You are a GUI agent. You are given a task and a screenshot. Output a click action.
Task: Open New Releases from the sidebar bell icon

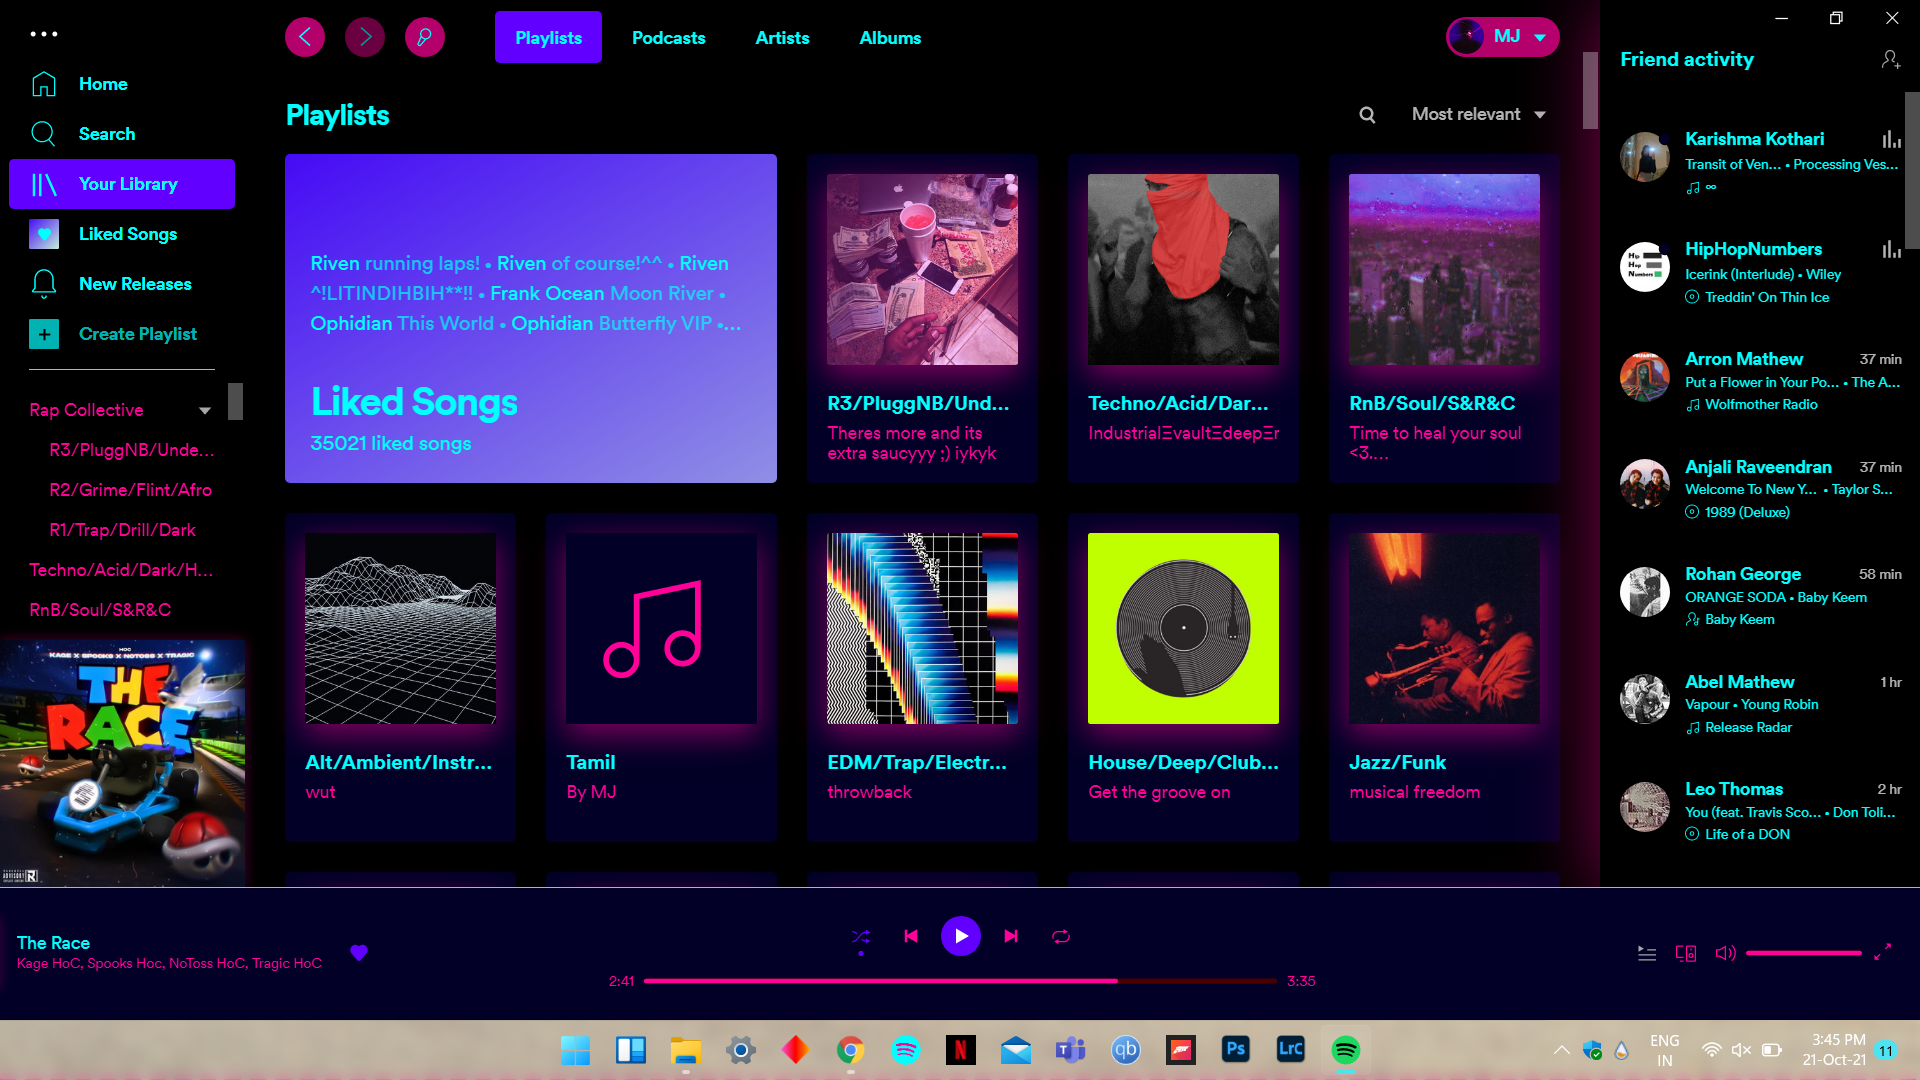pyautogui.click(x=44, y=284)
